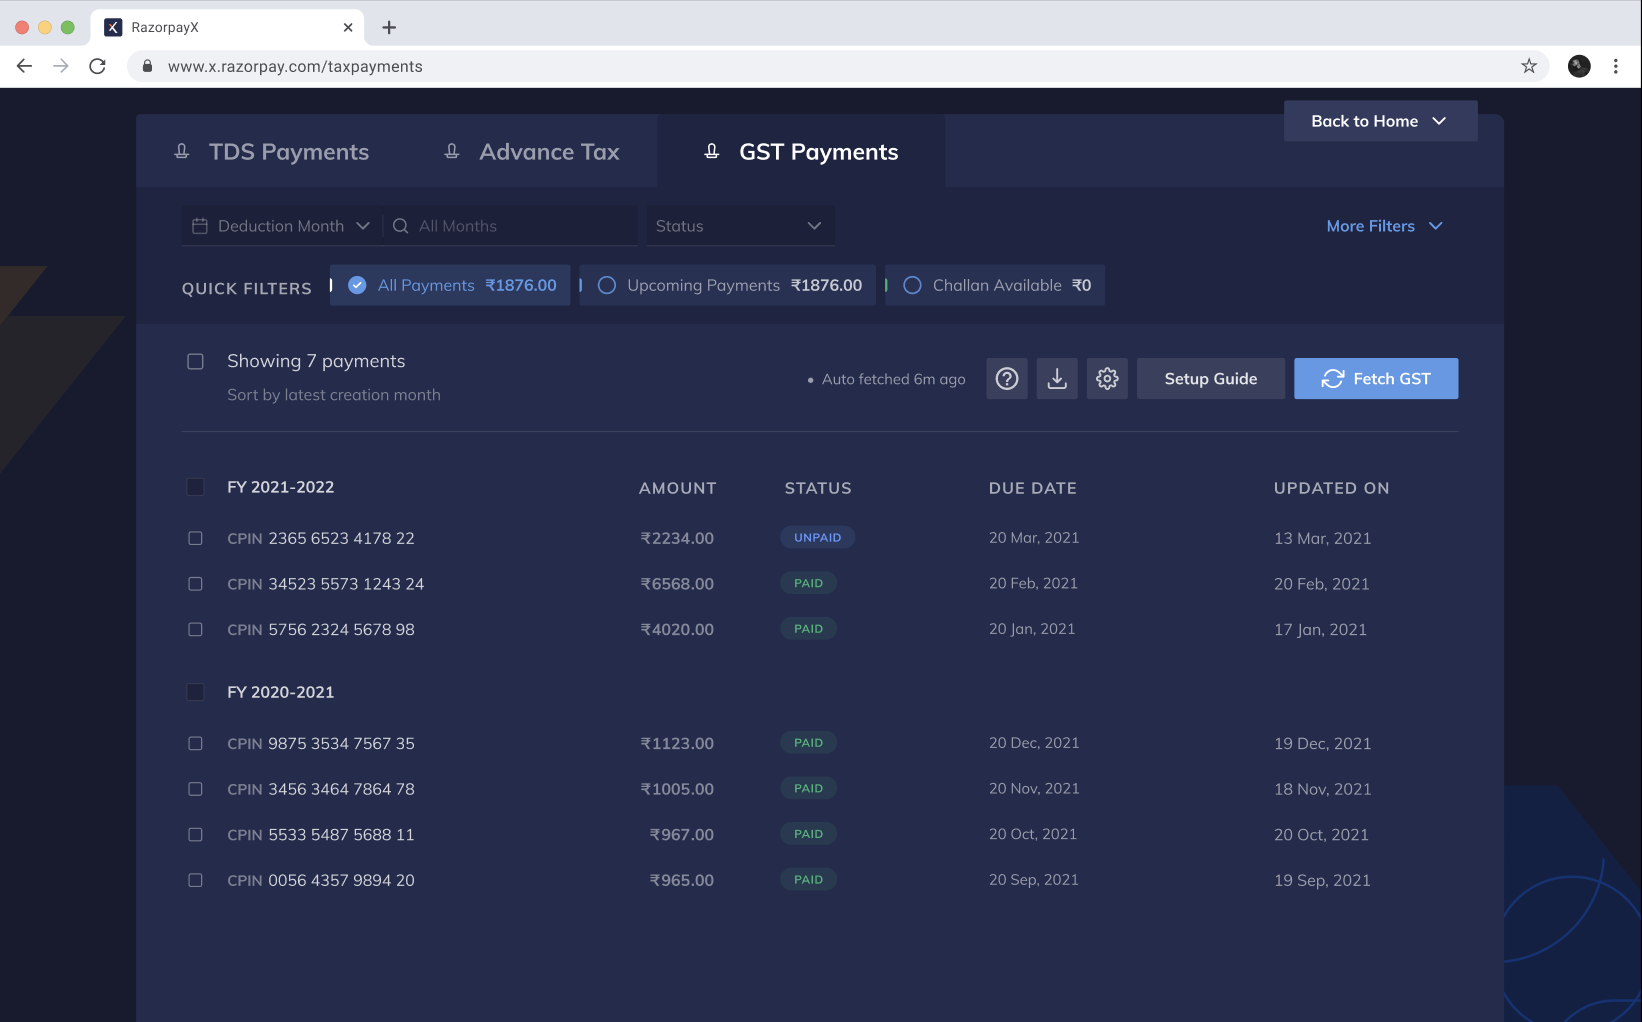Check the FY 2021-2022 group checkbox
Image resolution: width=1642 pixels, height=1022 pixels.
(x=195, y=487)
